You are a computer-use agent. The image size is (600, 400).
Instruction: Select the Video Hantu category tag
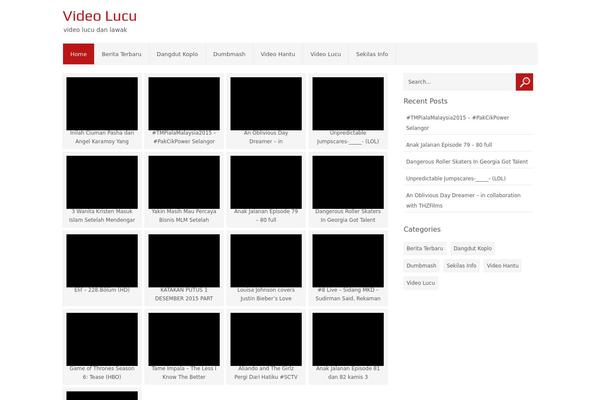[502, 266]
